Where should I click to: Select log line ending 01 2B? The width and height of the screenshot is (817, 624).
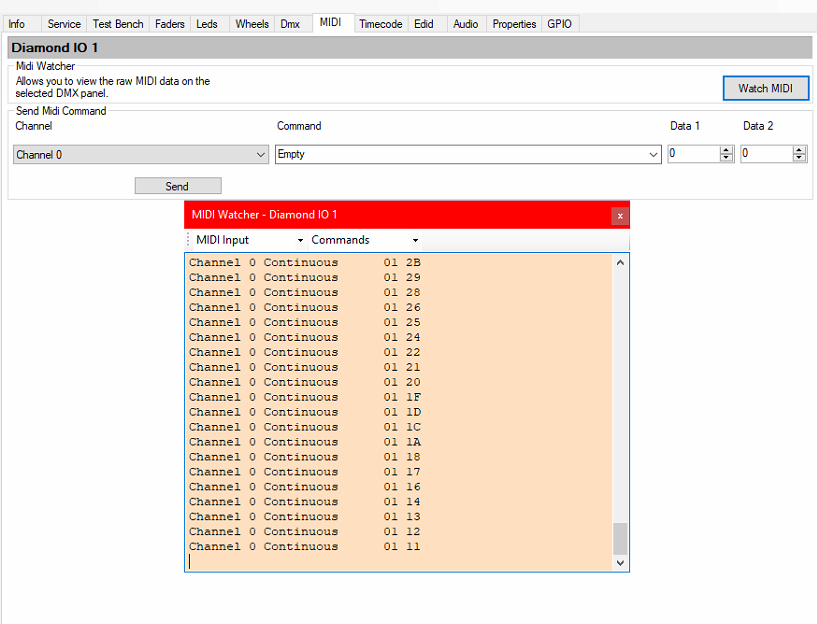(x=305, y=263)
